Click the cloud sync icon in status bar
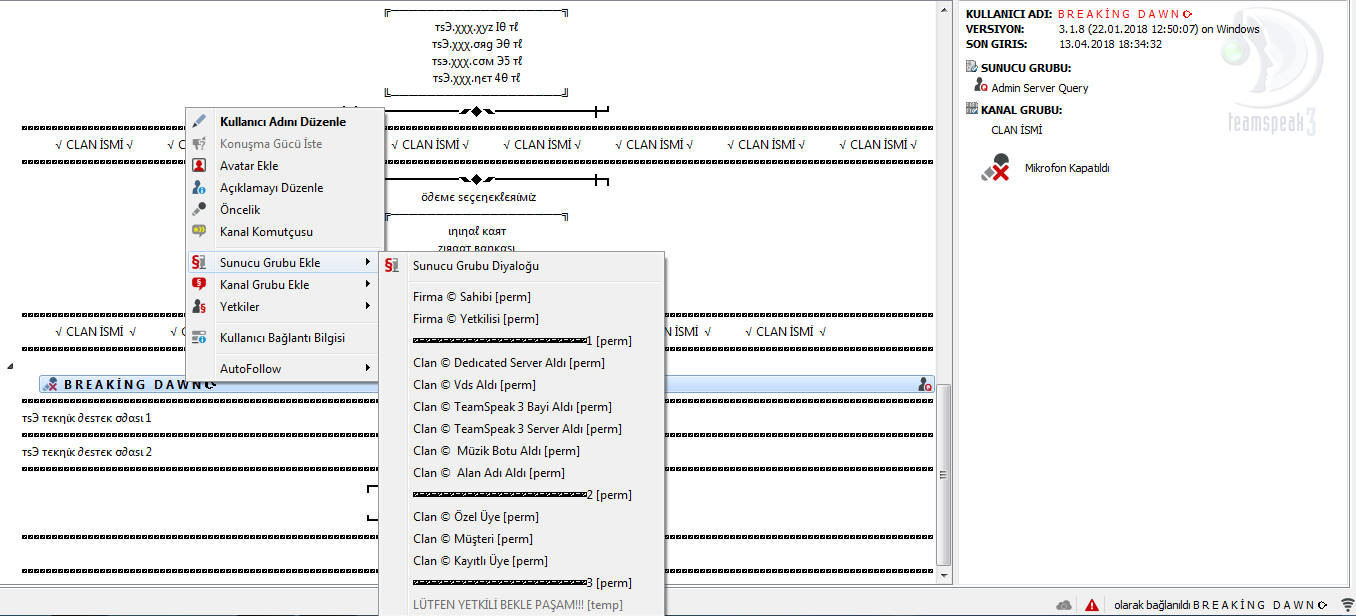Screen dimensions: 1356x616 click(x=1065, y=605)
